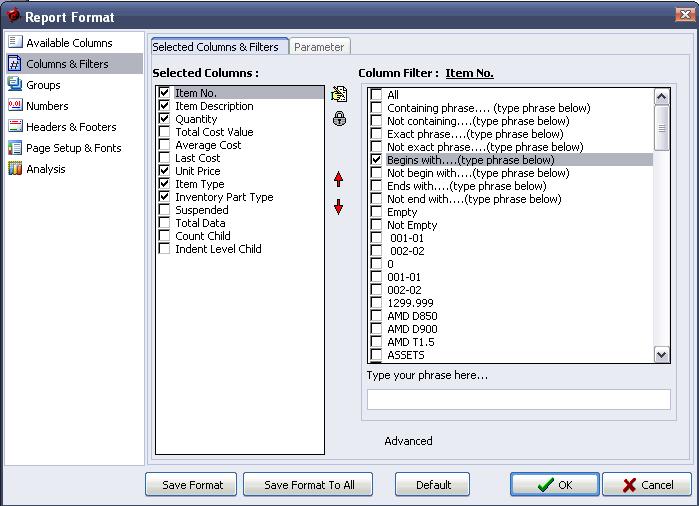Open Available Columns in the sidebar
This screenshot has height=506, width=699.
click(x=68, y=43)
